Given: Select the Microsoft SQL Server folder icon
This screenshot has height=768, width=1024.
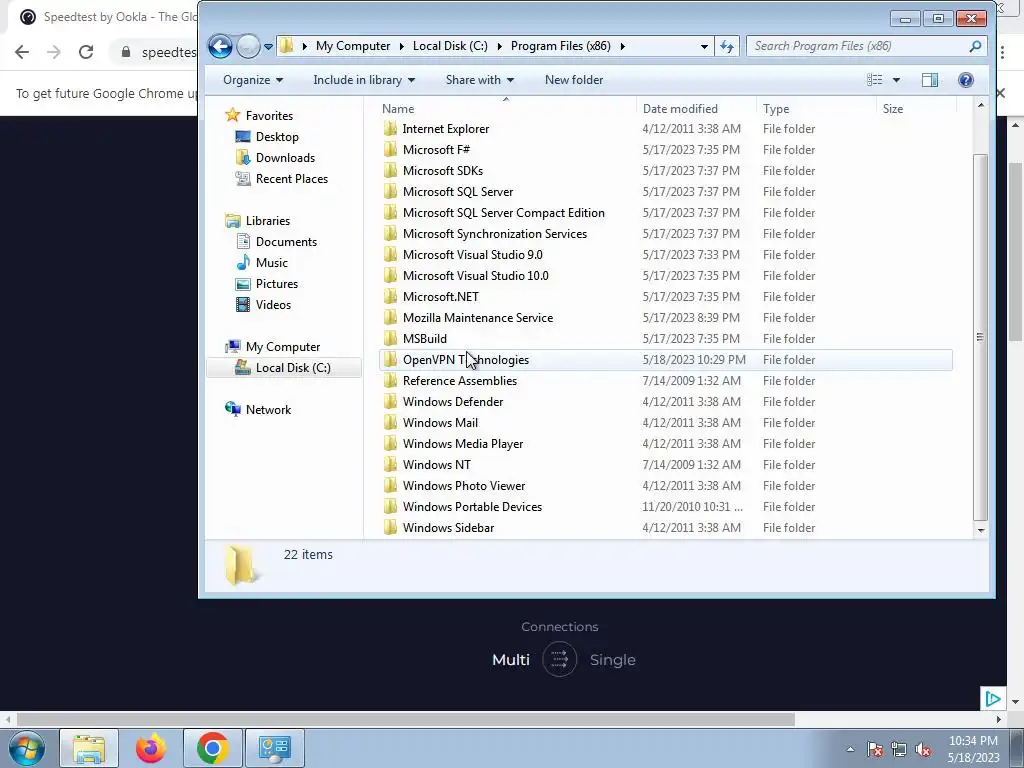Looking at the screenshot, I should click(390, 191).
